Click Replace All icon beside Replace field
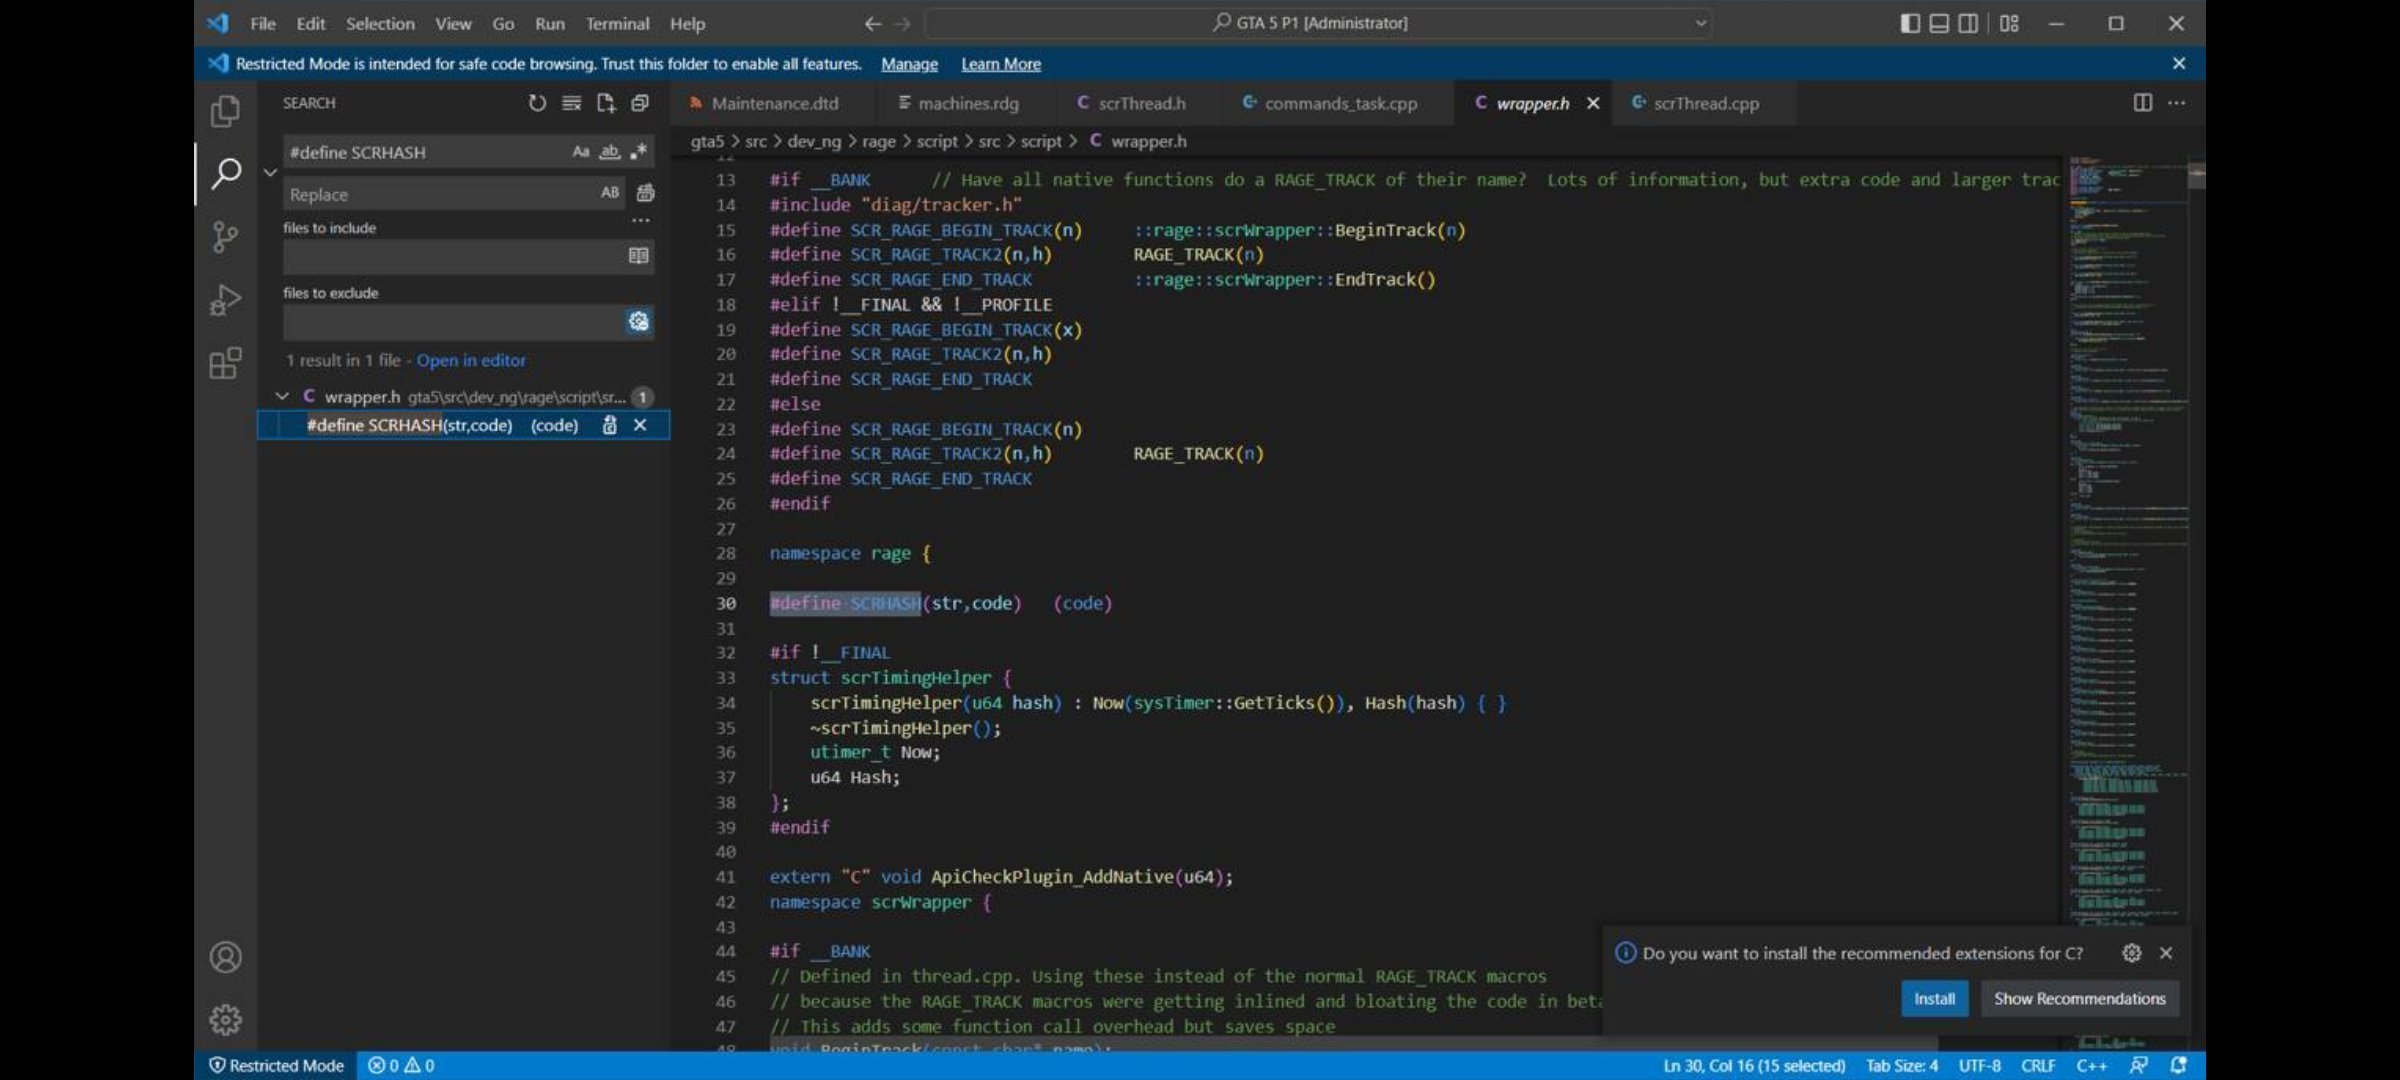The image size is (2400, 1080). [x=645, y=193]
